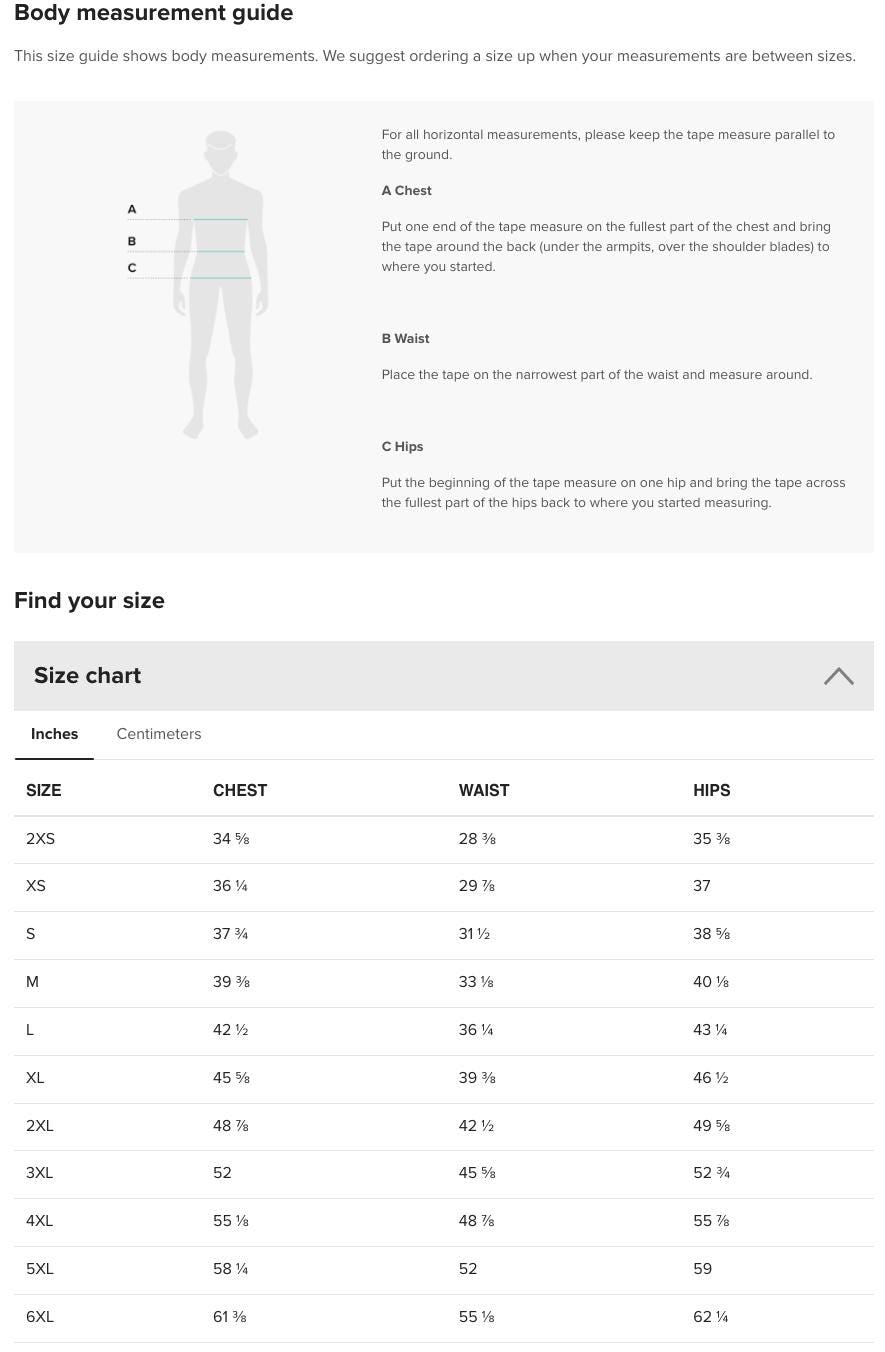Select the M size row label

pyautogui.click(x=33, y=982)
